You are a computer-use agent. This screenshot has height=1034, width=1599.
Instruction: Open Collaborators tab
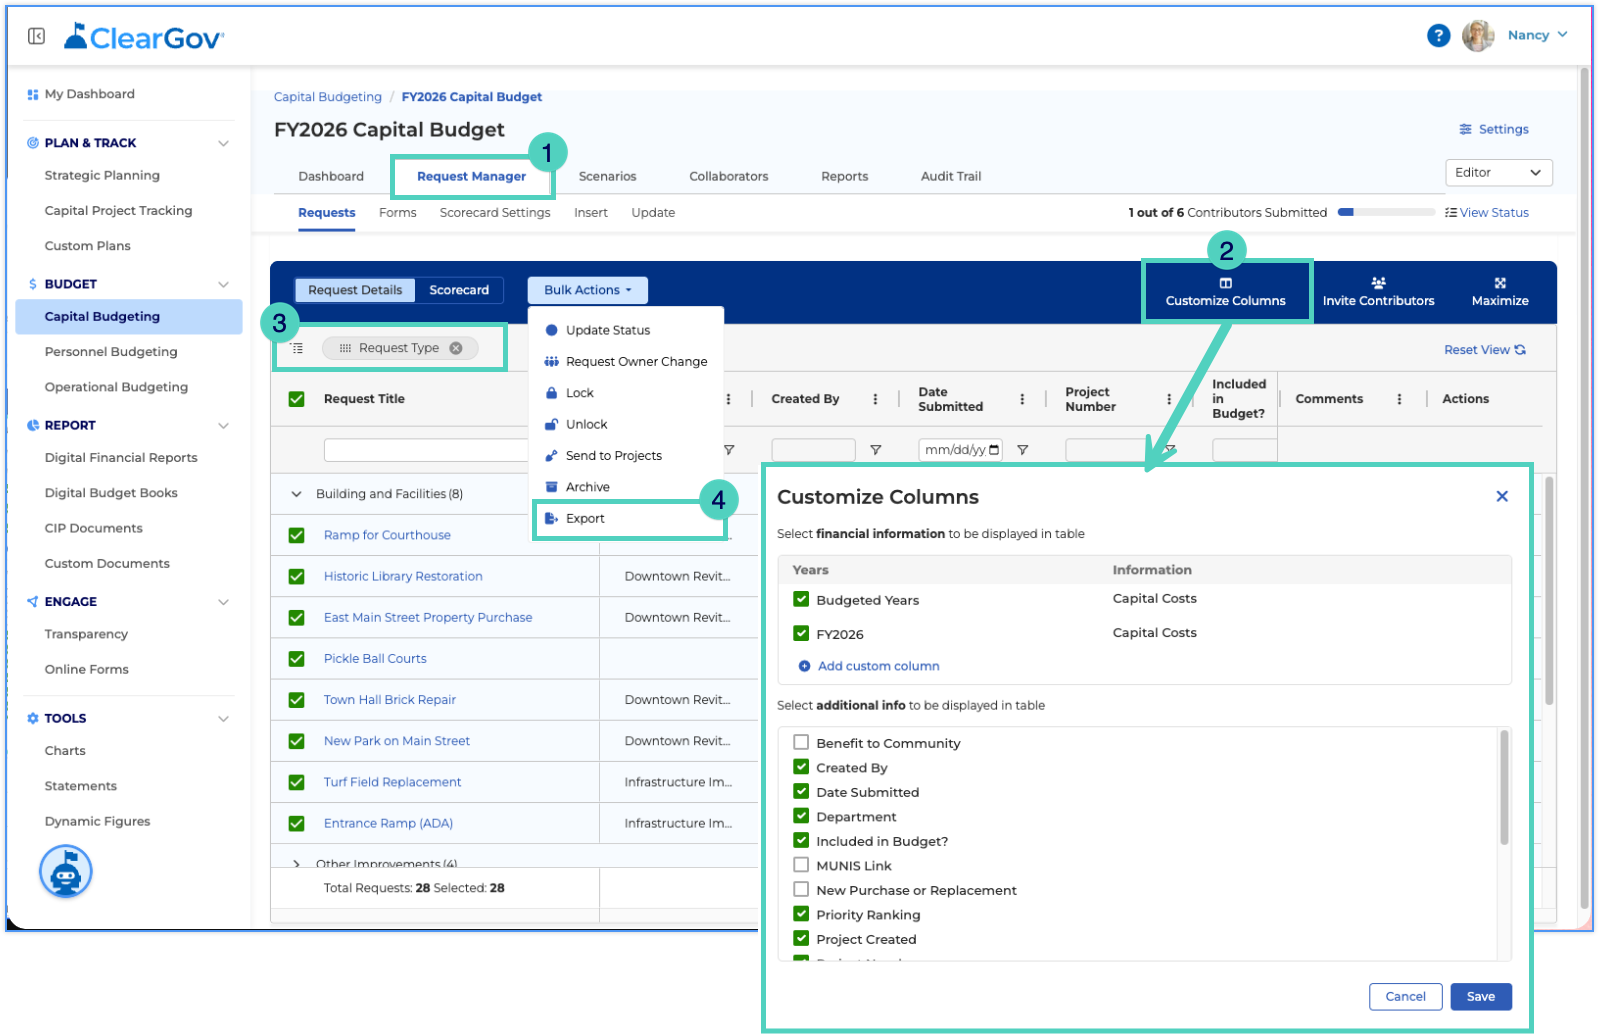(729, 176)
